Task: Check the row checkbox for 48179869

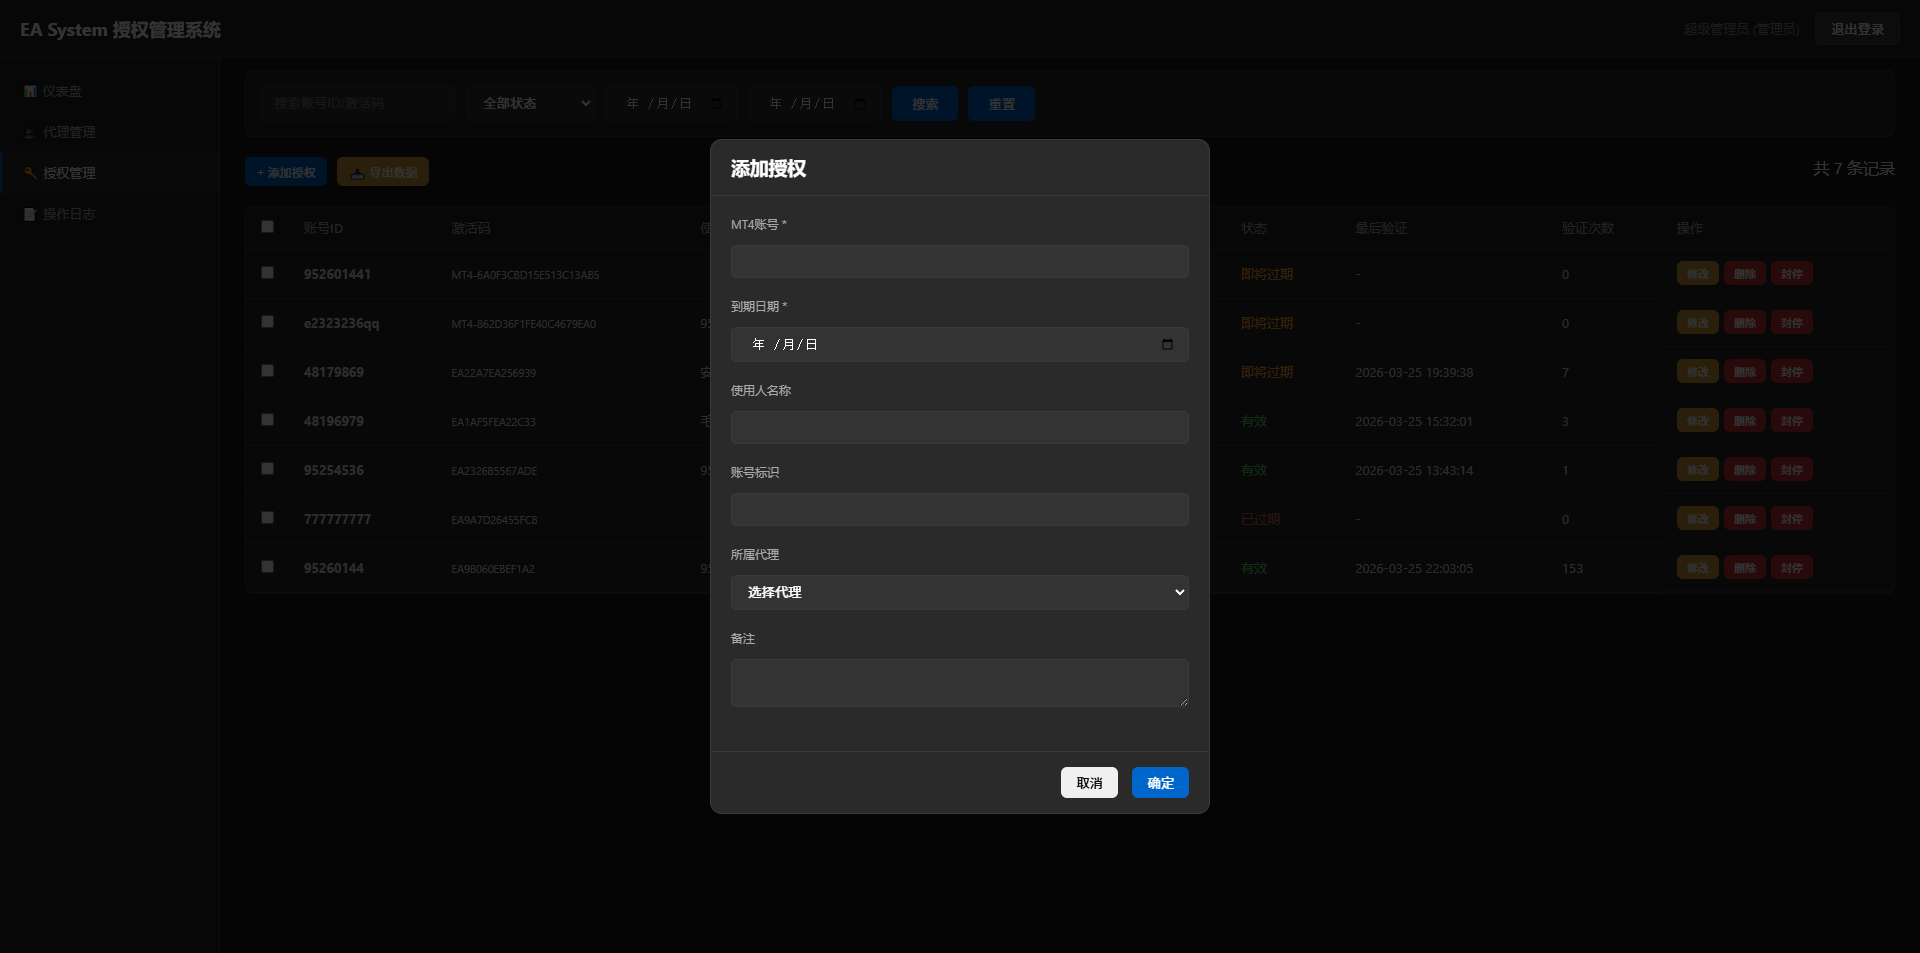Action: 267,371
